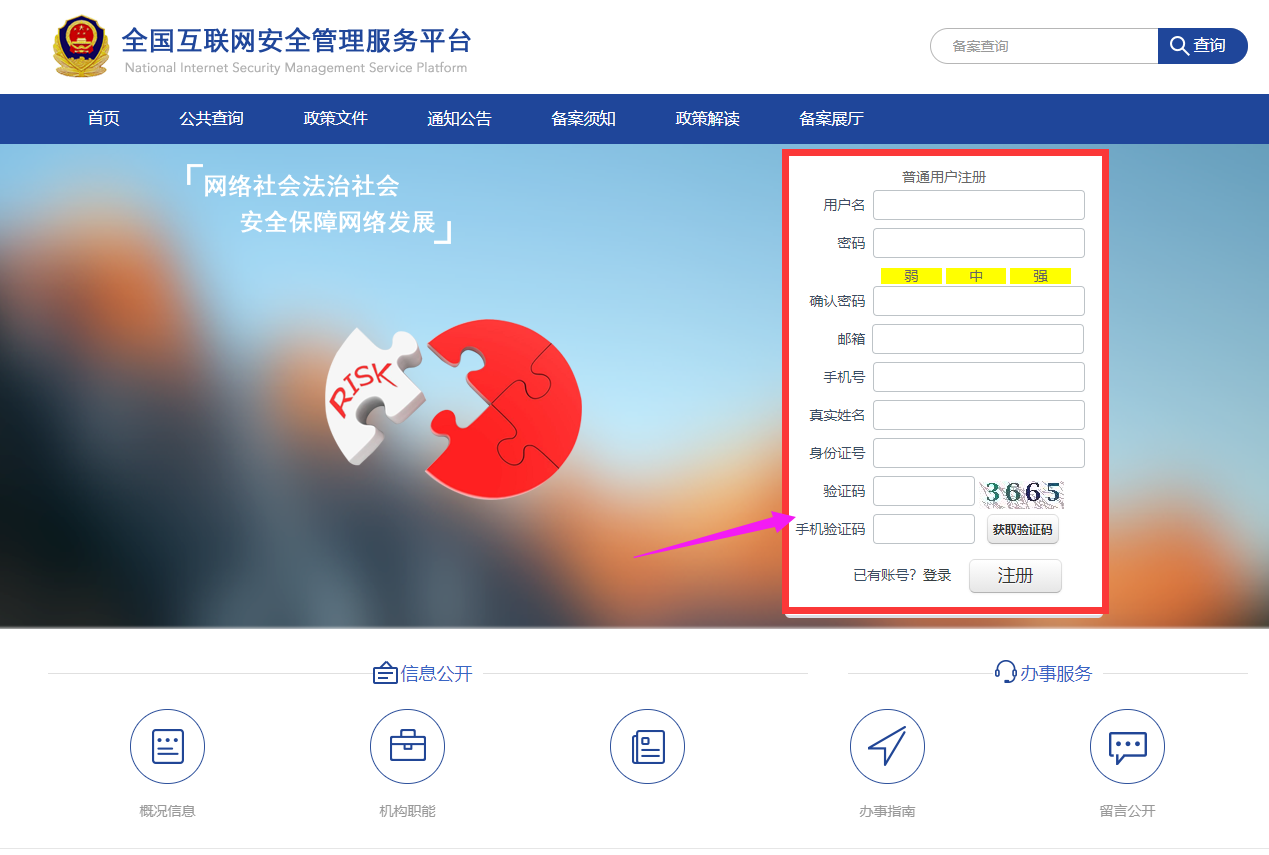Open the 办事指南 navigation arrow icon
Screen dimensions: 1269x855
click(x=887, y=747)
